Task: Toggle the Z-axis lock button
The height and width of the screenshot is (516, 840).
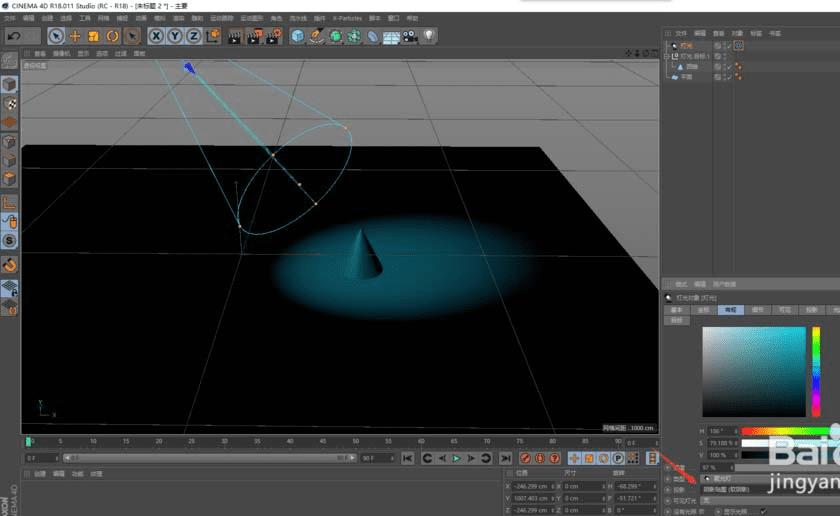Action: click(x=193, y=36)
